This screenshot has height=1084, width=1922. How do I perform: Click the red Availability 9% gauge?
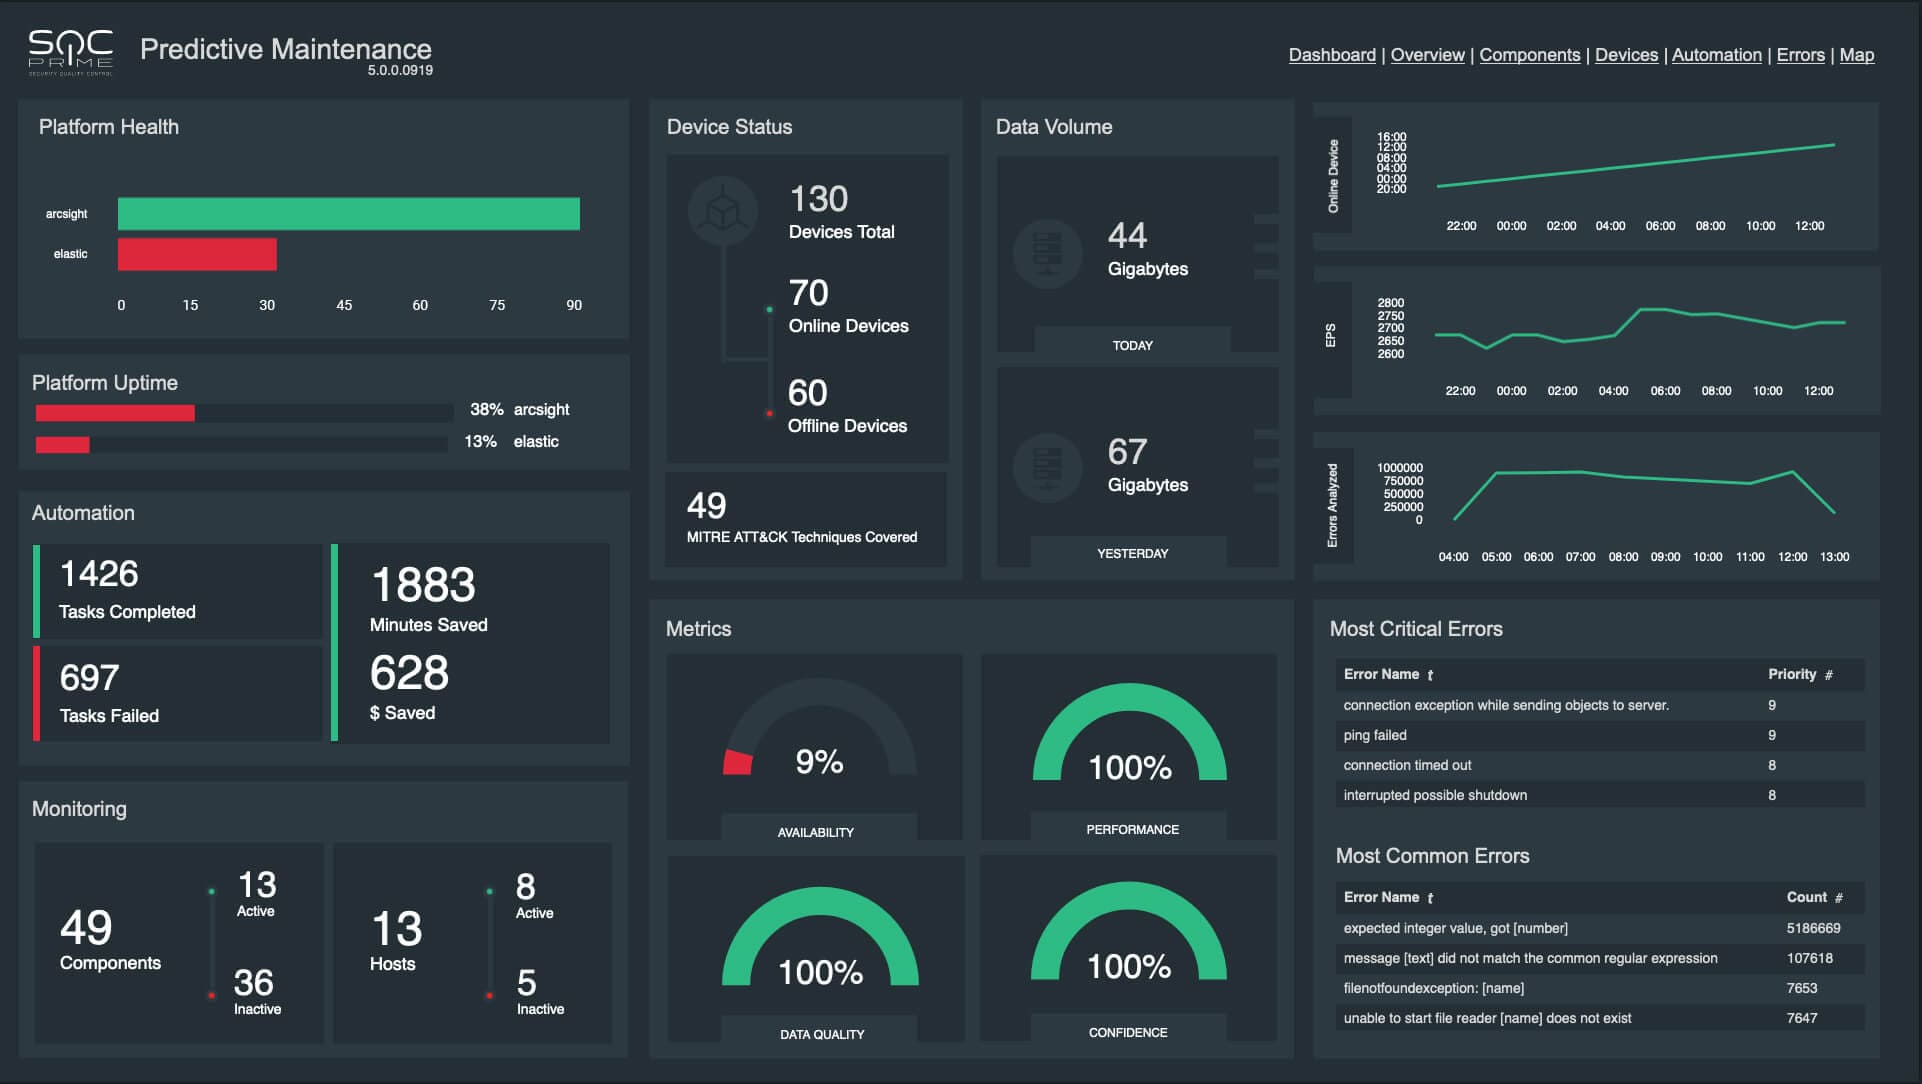pos(738,763)
